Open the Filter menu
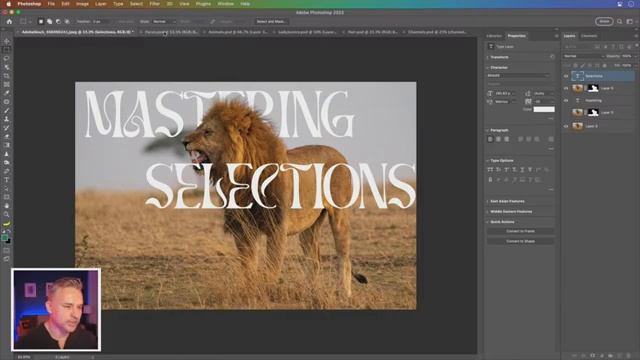This screenshot has width=640, height=360. click(x=154, y=4)
